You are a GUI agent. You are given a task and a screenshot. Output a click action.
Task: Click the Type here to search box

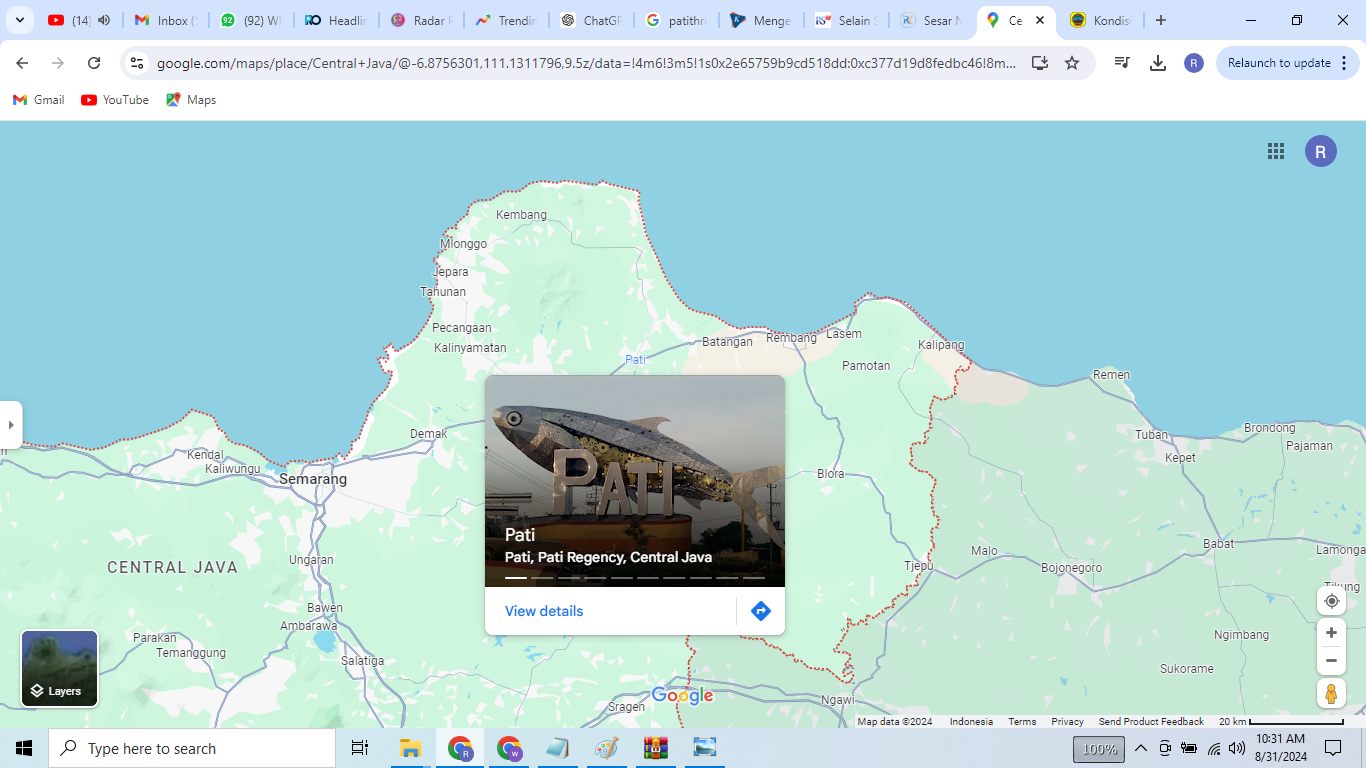coord(192,748)
